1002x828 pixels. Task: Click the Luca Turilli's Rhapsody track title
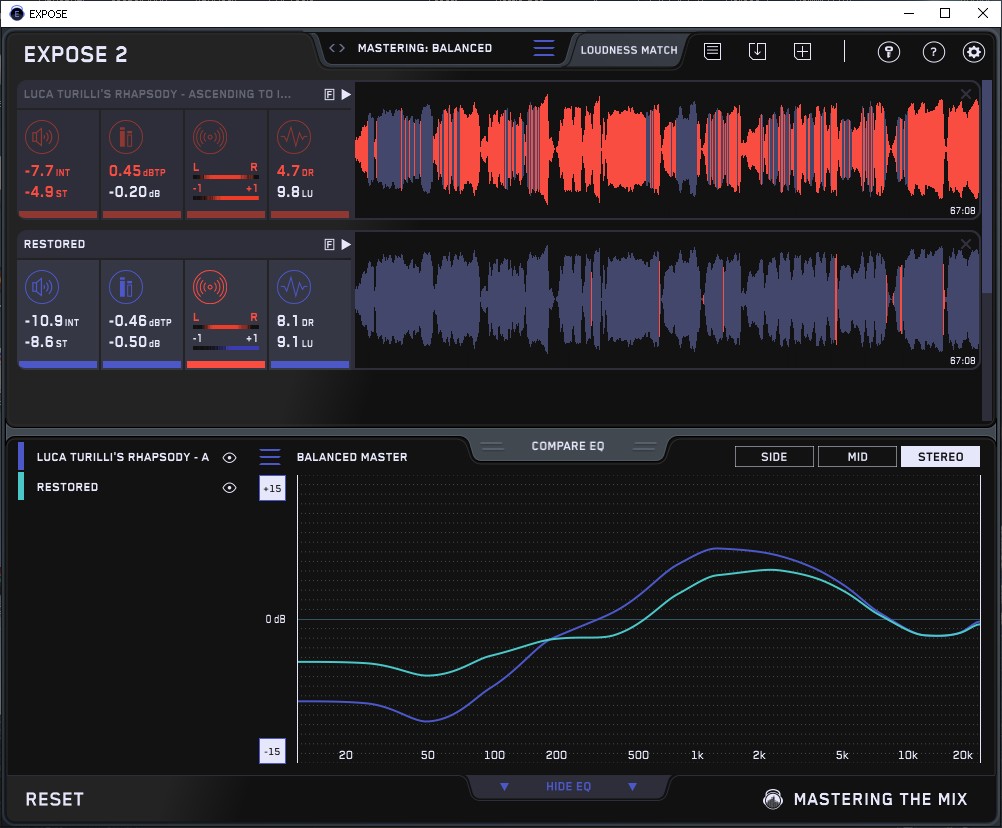pyautogui.click(x=157, y=94)
